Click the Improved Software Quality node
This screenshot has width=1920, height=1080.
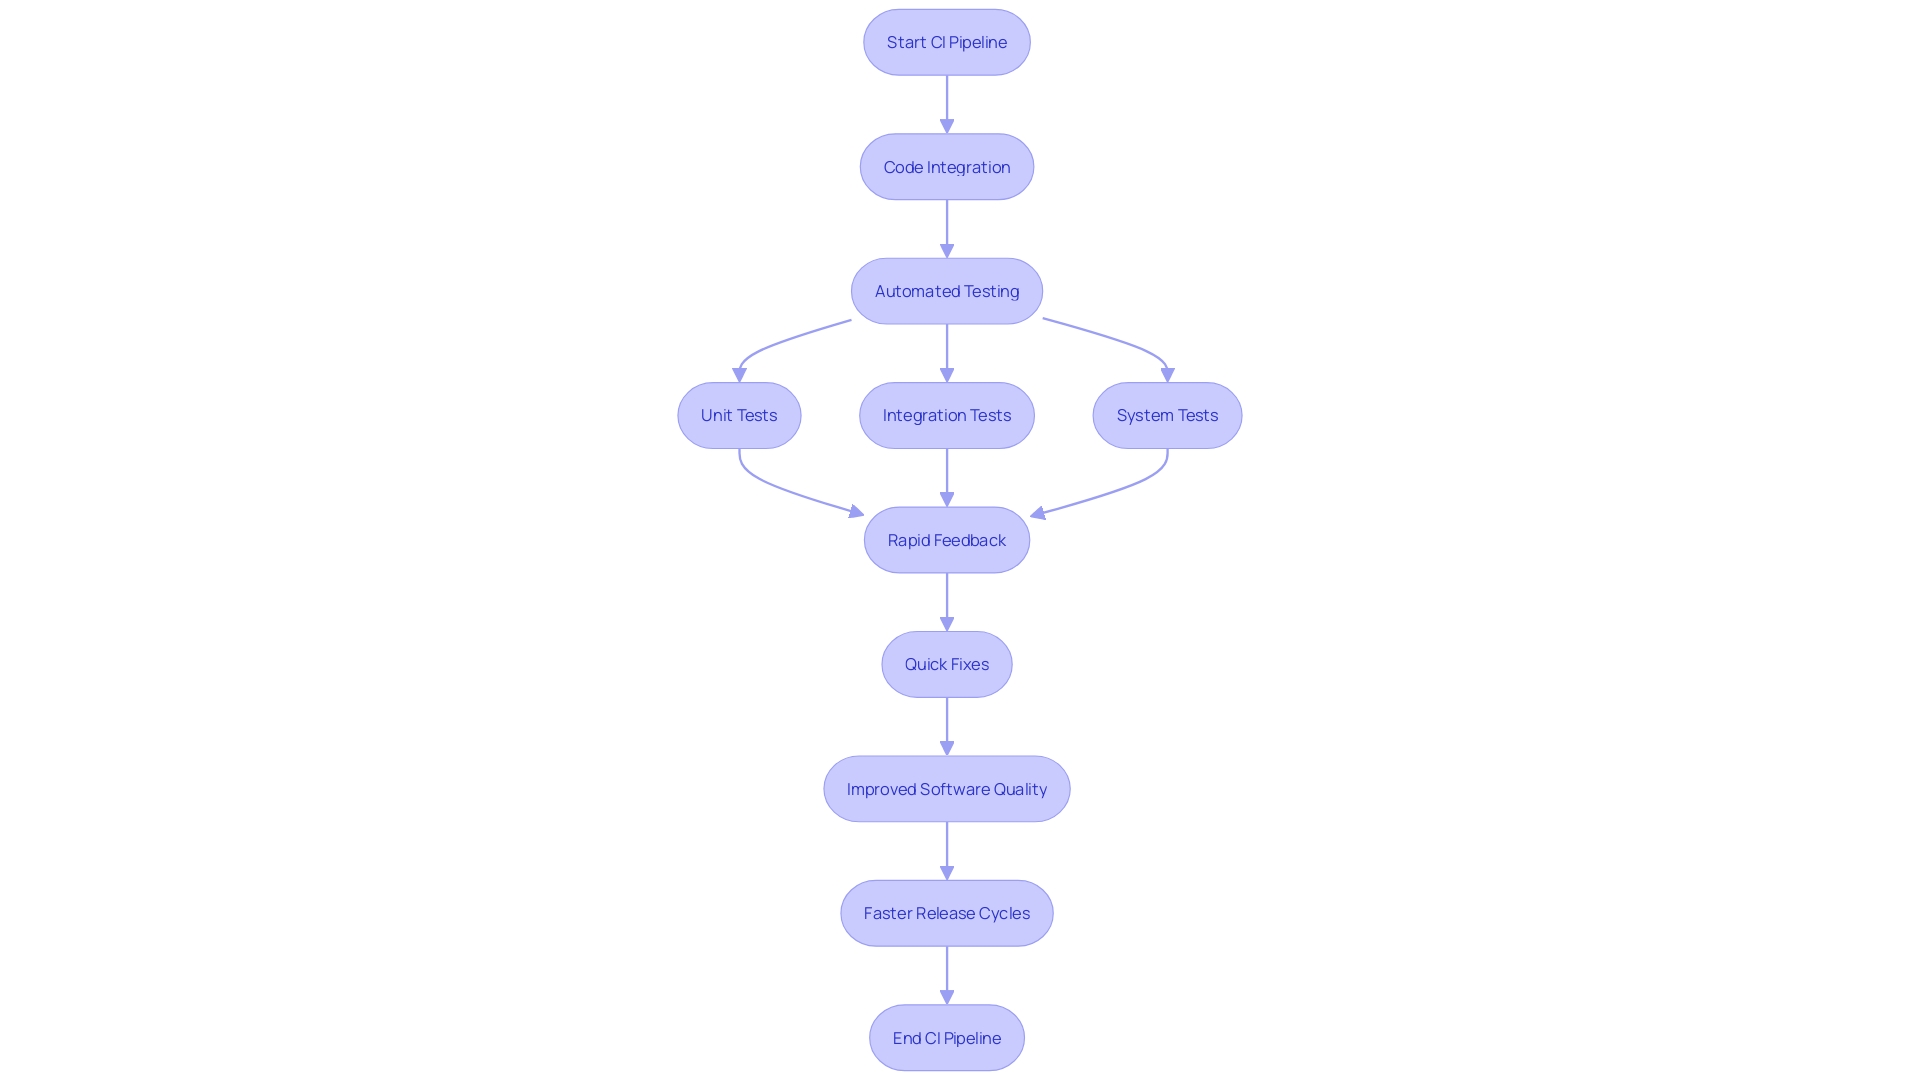(x=947, y=789)
